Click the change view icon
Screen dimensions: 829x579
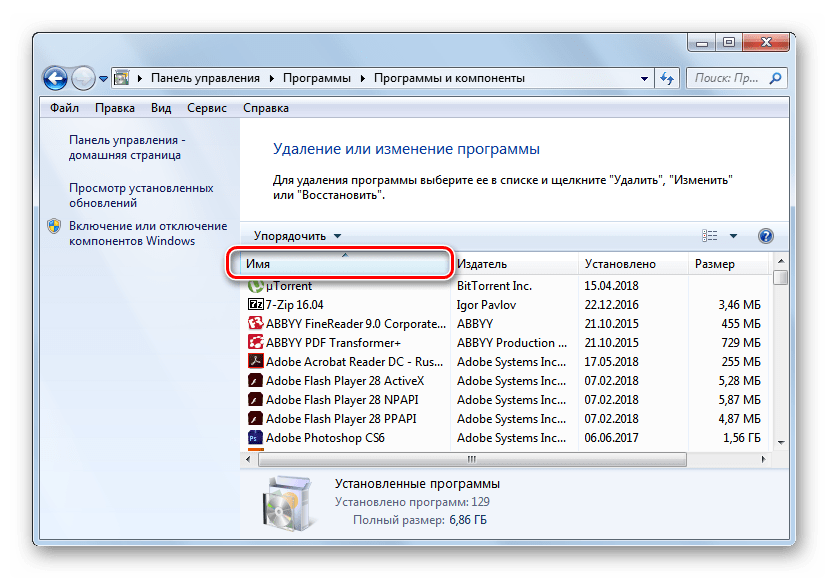click(x=709, y=236)
